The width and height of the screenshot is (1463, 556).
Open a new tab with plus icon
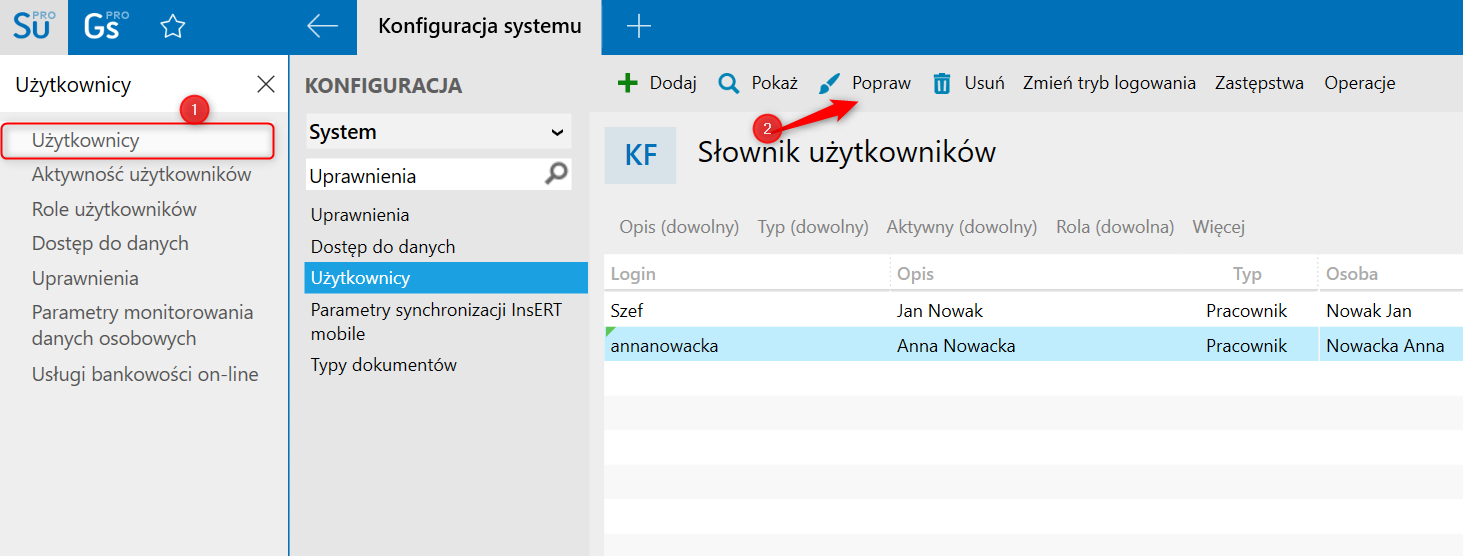pyautogui.click(x=638, y=27)
